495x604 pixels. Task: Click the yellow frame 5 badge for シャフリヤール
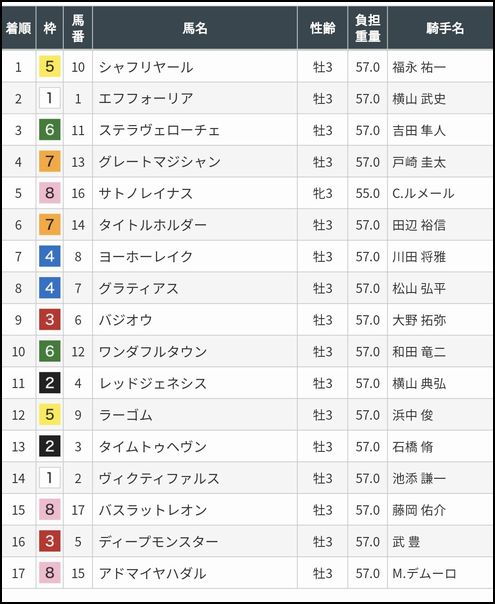click(50, 67)
